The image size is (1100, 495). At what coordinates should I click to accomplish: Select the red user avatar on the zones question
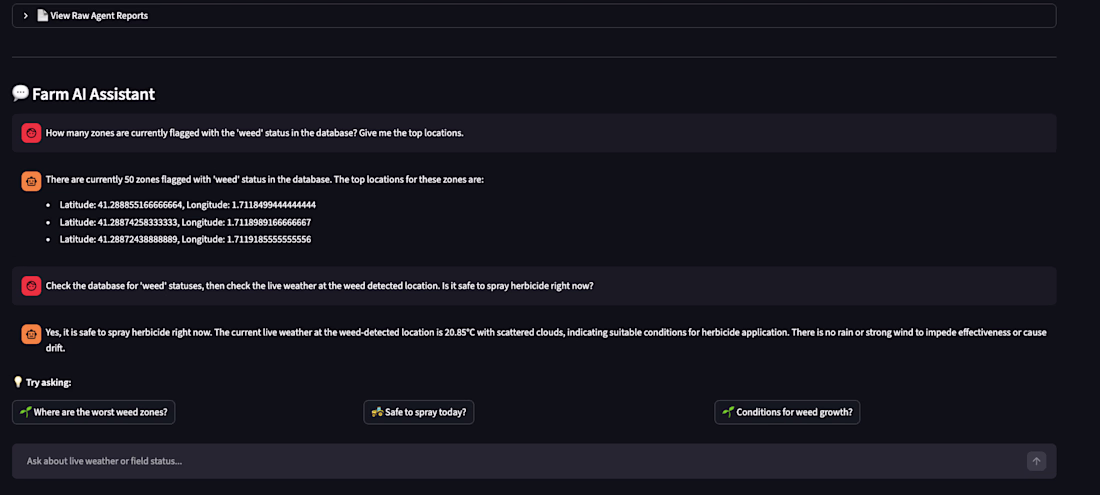(x=31, y=133)
